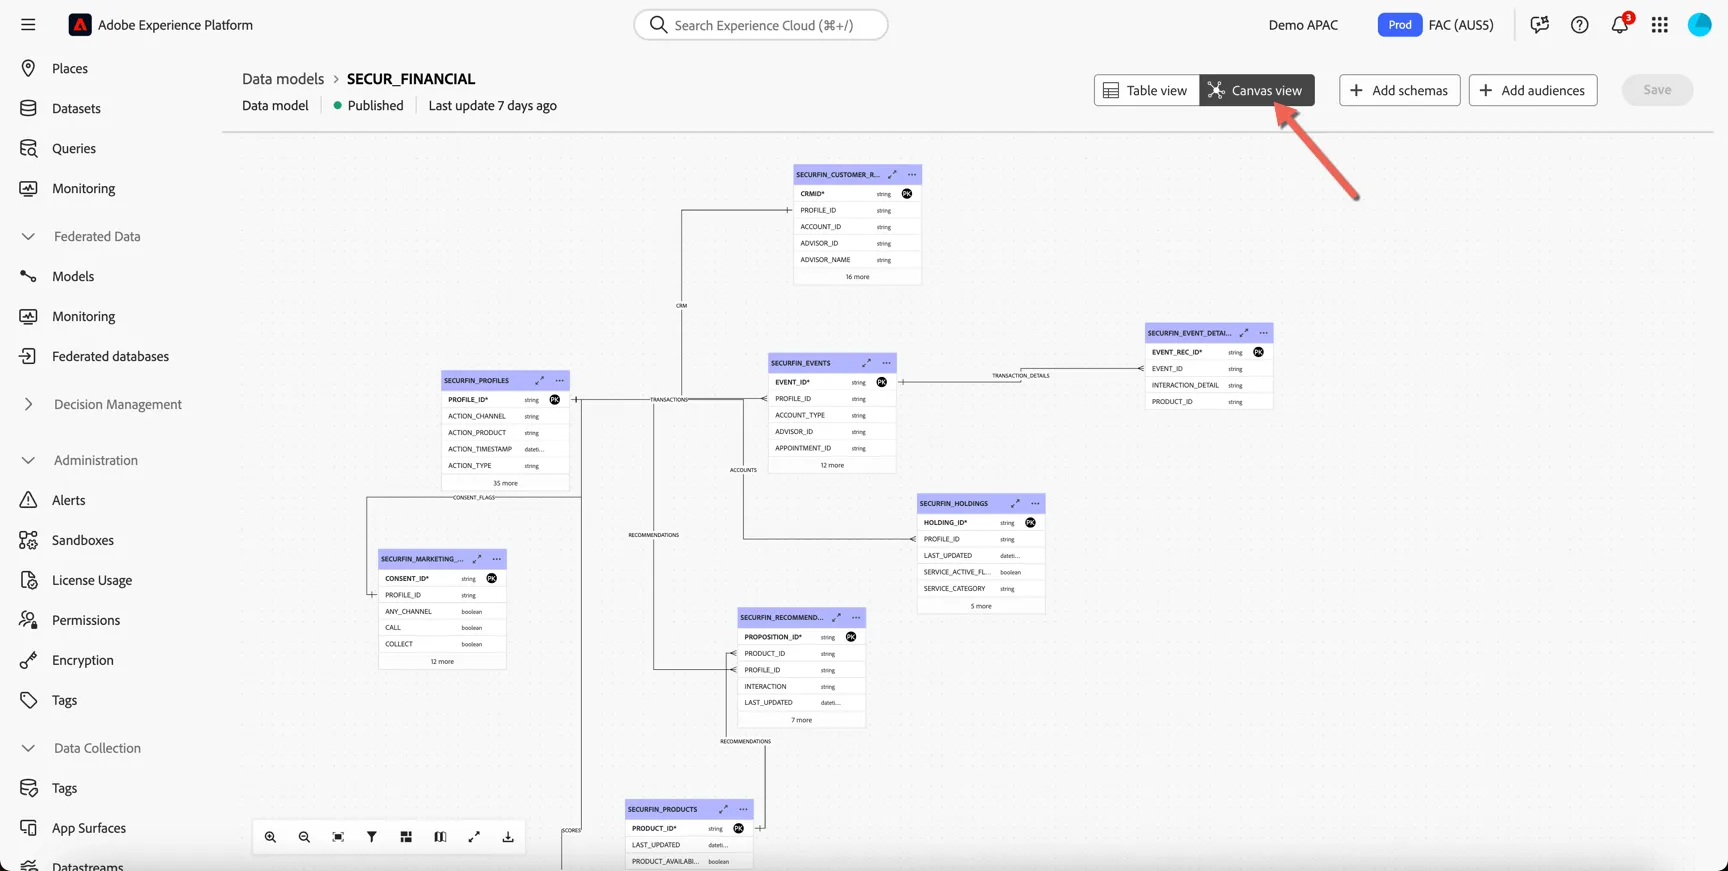The width and height of the screenshot is (1728, 871).
Task: Open Permissions in the sidebar
Action: coord(86,621)
